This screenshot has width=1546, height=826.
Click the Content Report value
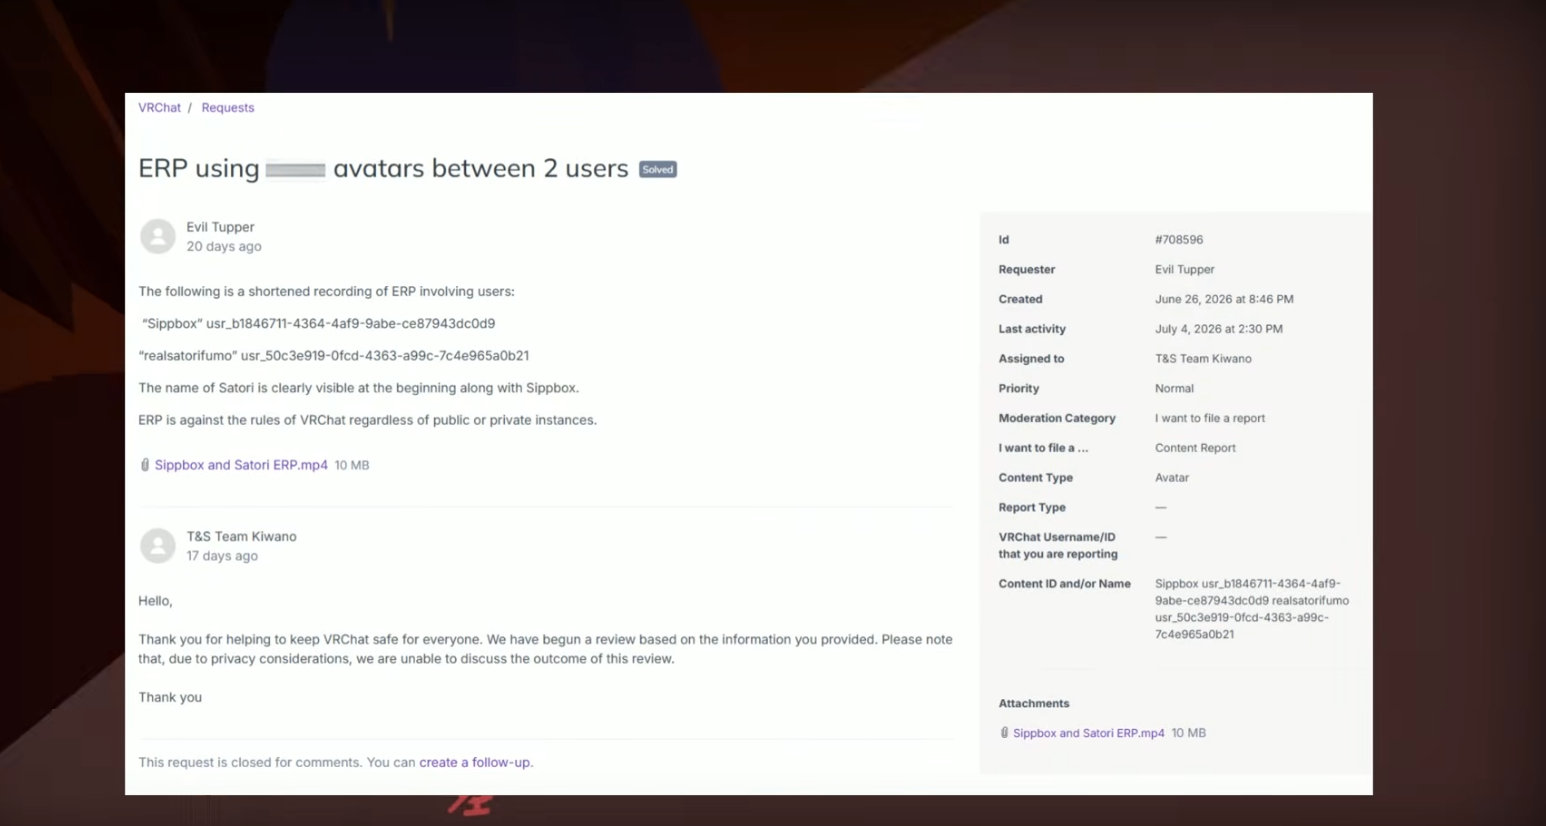point(1195,448)
